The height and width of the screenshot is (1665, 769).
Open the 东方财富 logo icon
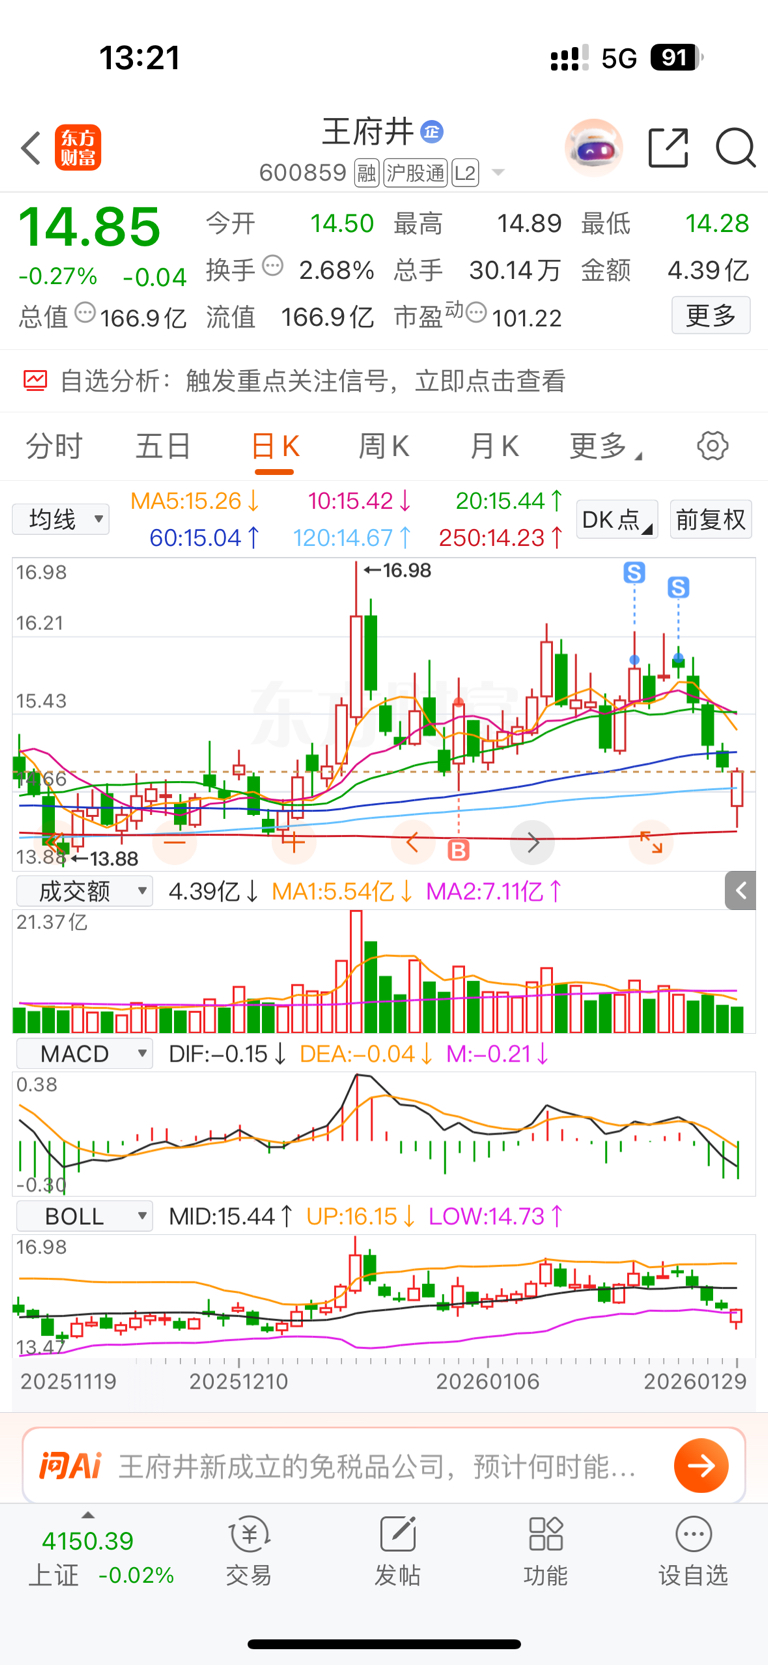pos(78,148)
